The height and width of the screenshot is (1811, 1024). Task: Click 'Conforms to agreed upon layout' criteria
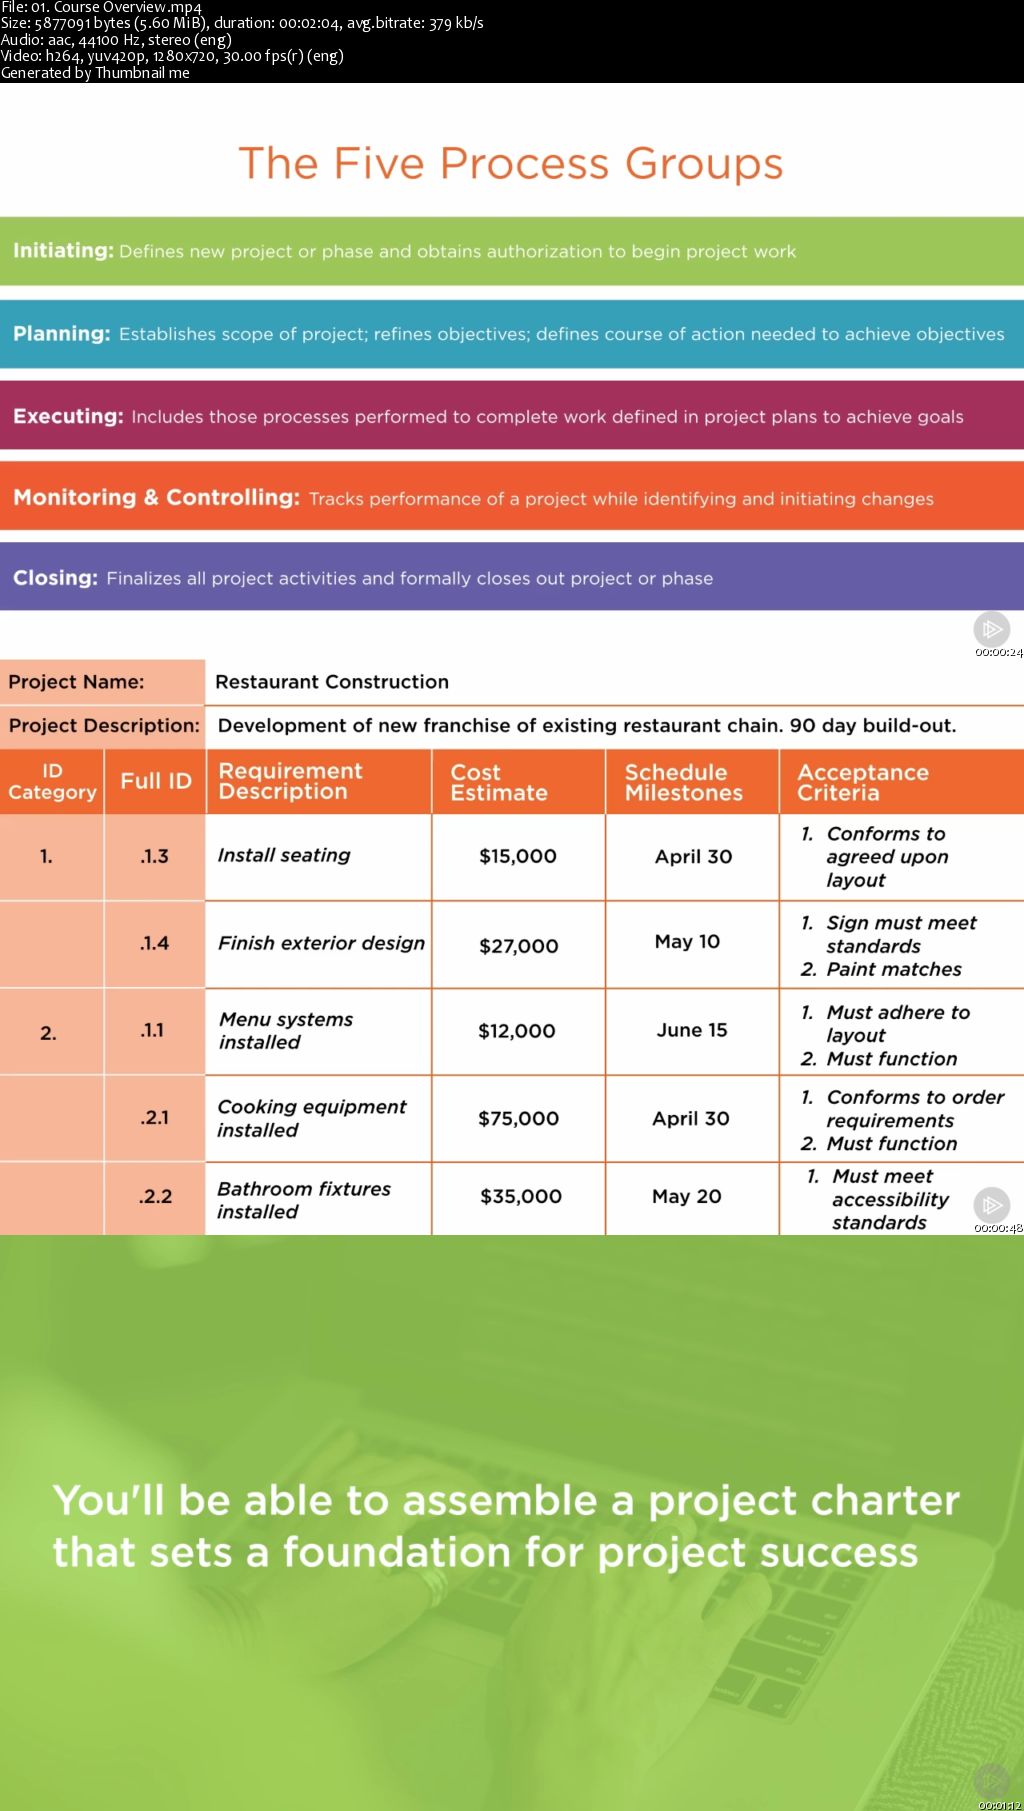point(875,857)
